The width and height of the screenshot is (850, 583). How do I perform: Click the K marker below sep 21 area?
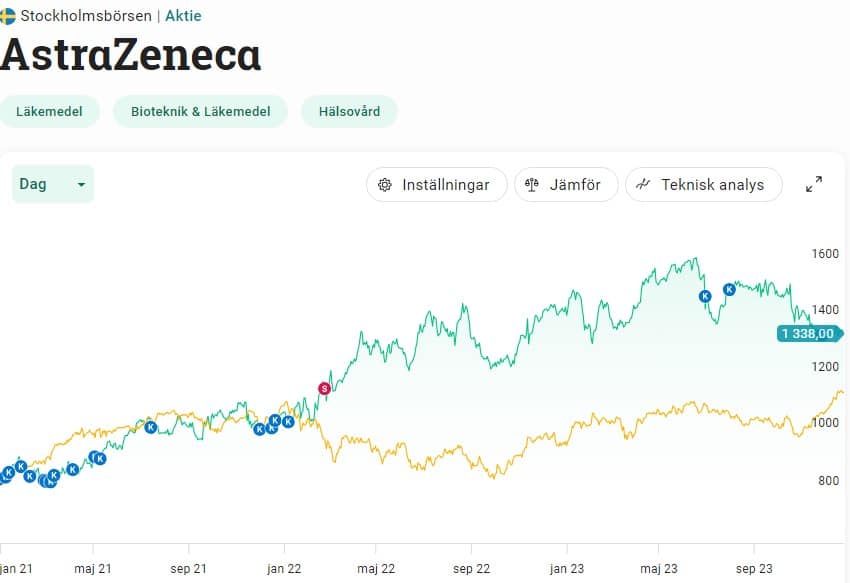[151, 427]
